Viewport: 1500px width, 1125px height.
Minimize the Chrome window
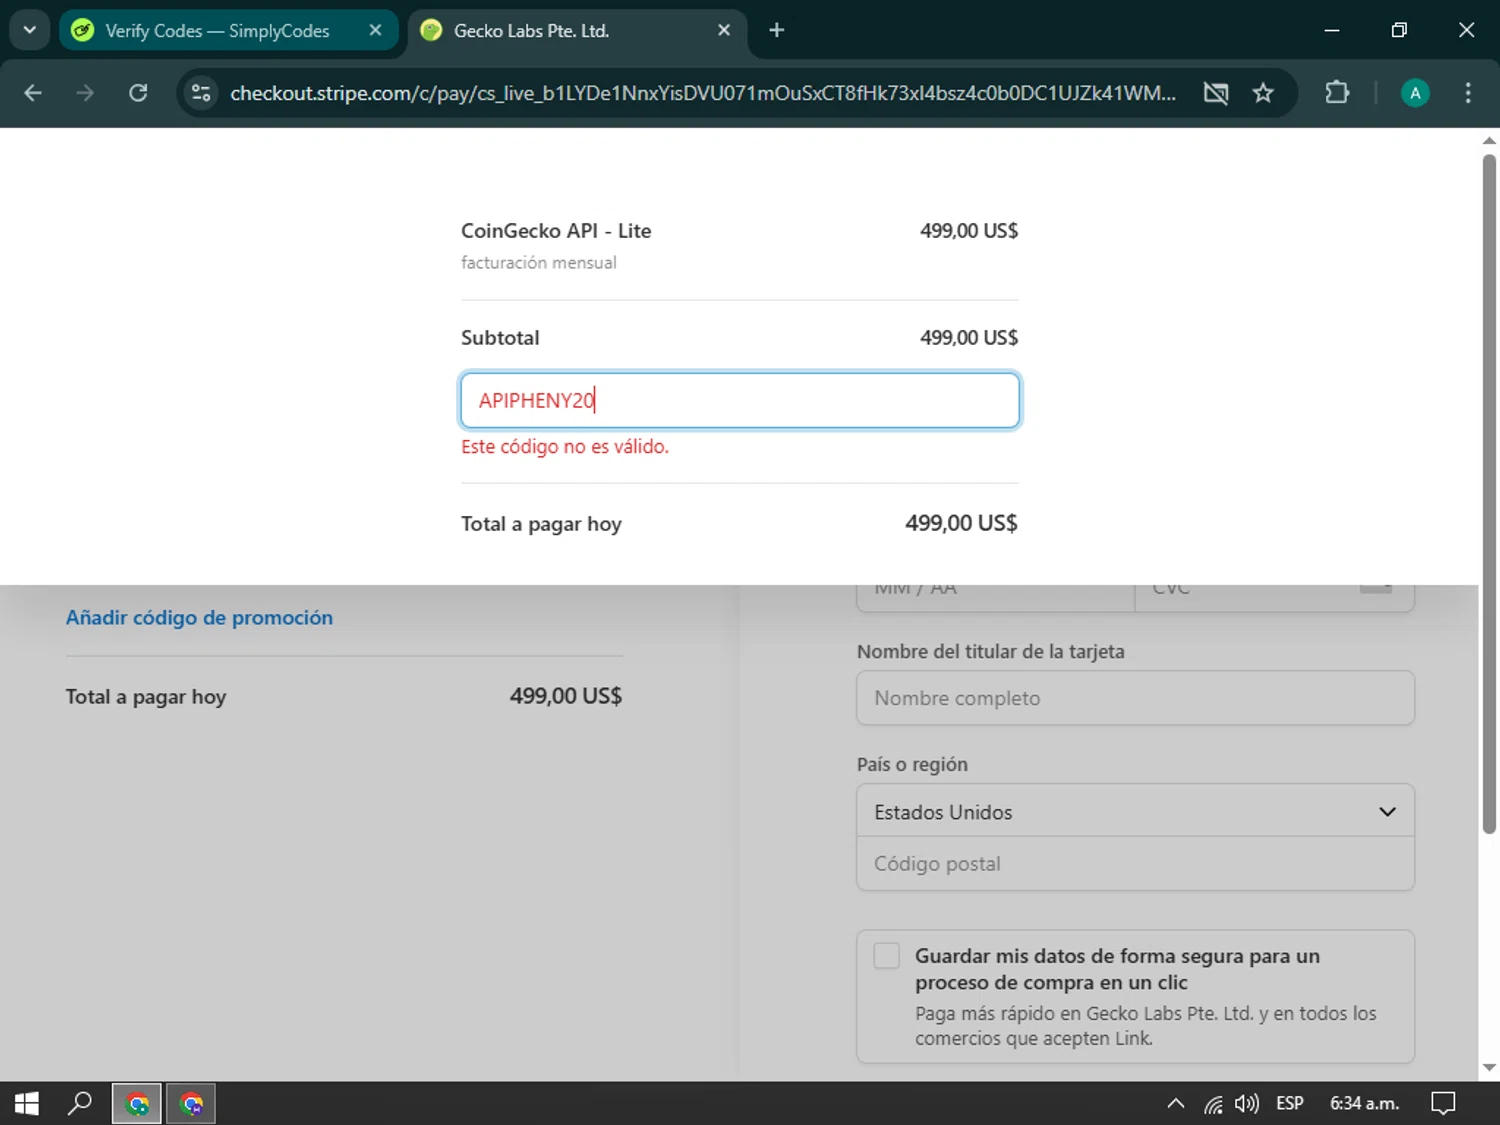(1331, 30)
